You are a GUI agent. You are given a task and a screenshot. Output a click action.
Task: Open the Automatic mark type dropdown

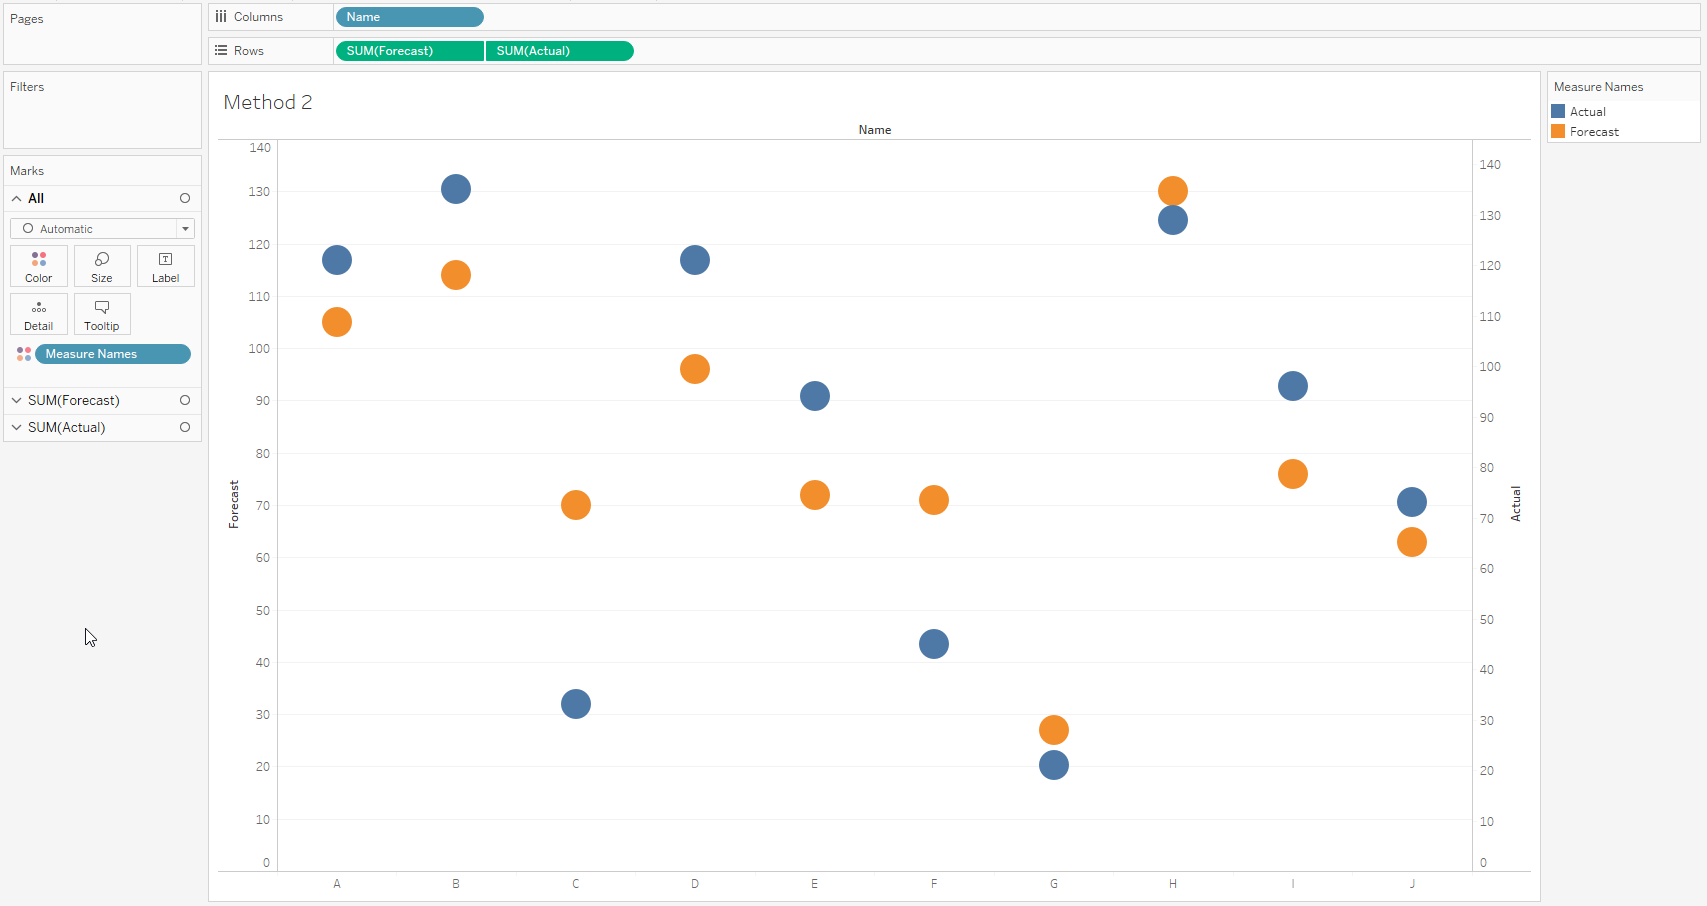click(102, 229)
